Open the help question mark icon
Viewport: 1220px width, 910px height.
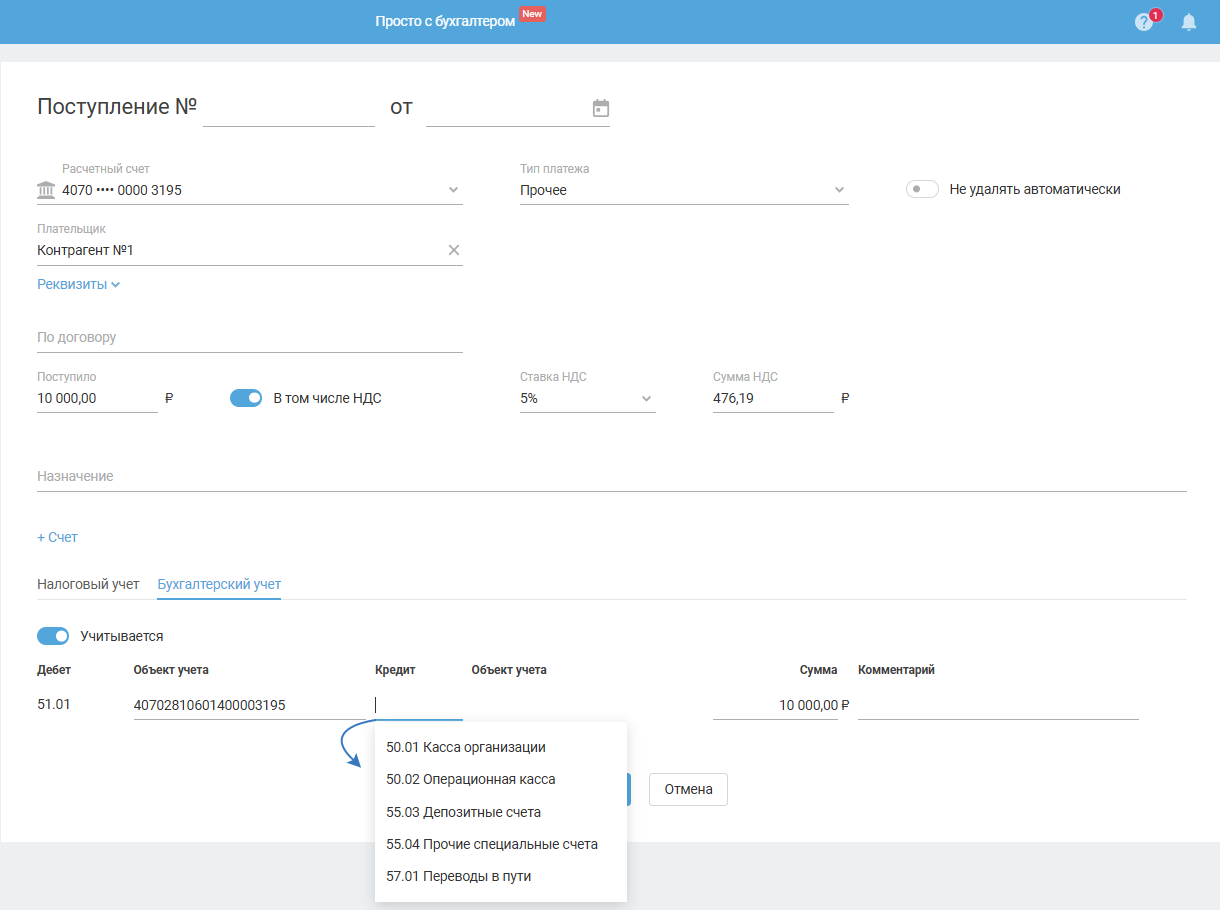(1144, 22)
